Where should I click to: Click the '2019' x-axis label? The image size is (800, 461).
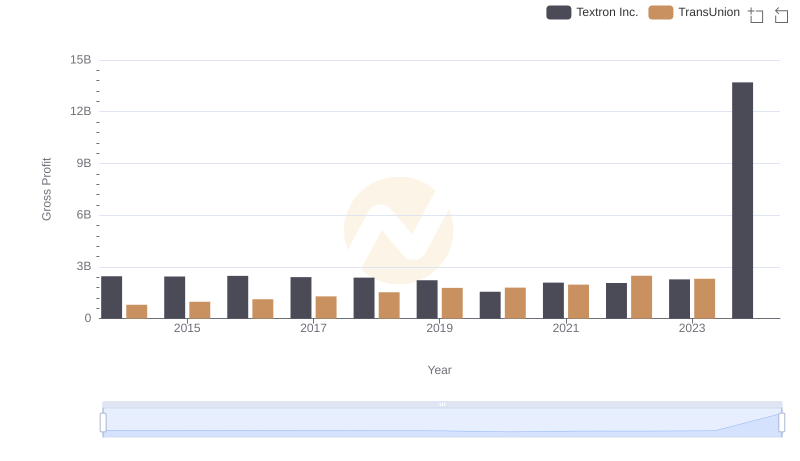(439, 328)
